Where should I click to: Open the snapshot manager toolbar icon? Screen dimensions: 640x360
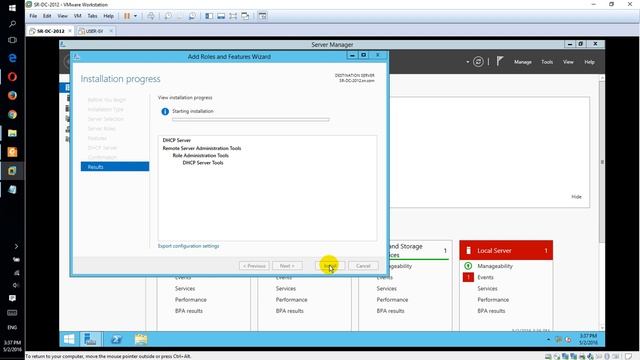click(192, 16)
